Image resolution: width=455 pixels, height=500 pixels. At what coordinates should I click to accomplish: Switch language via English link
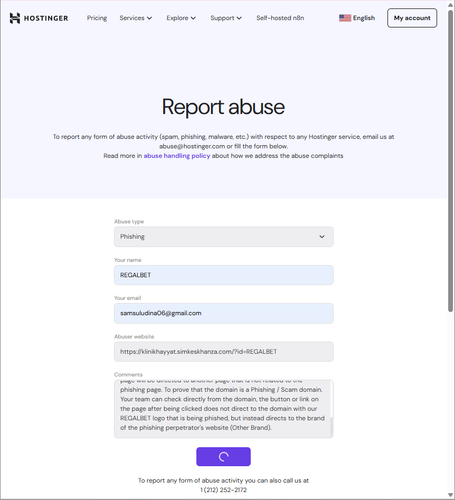(364, 18)
